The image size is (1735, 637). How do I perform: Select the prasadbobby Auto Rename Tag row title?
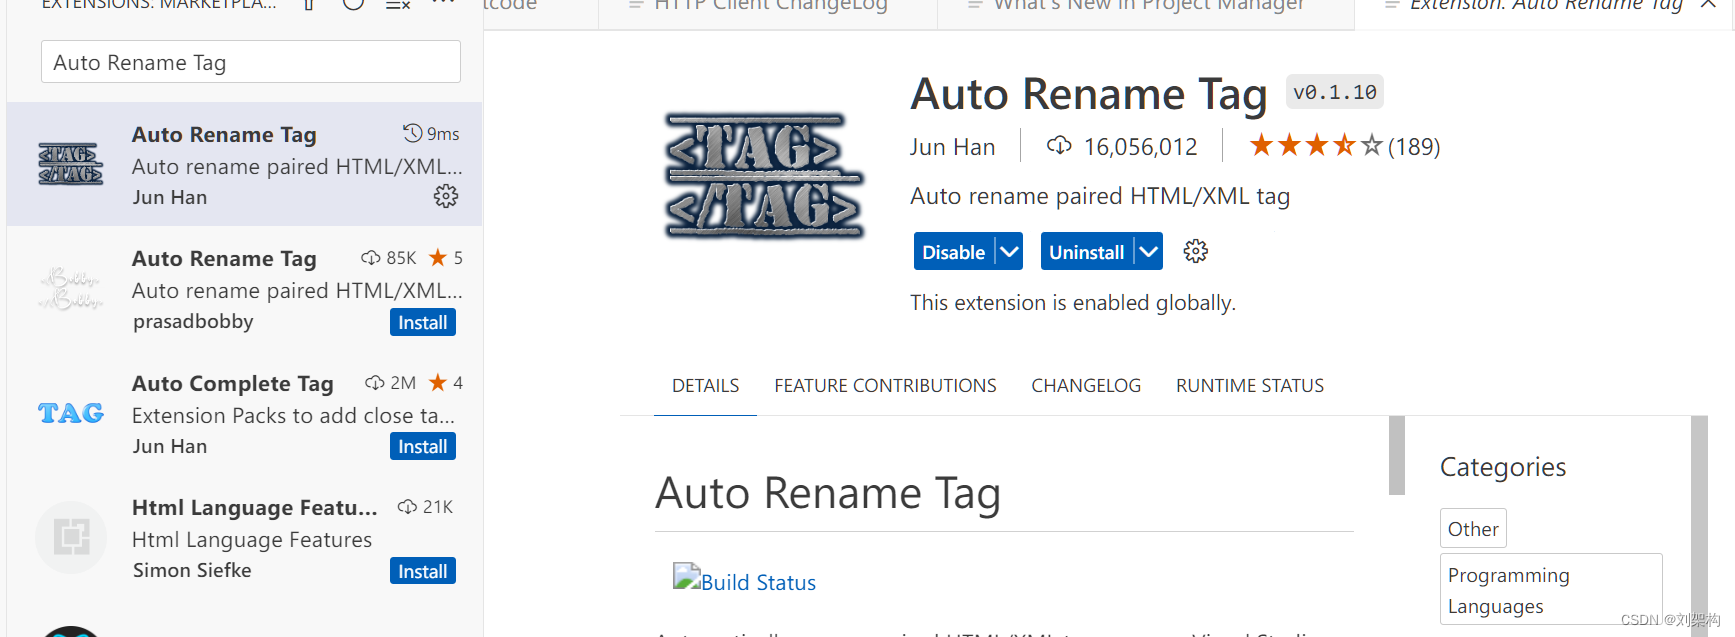[x=224, y=259]
